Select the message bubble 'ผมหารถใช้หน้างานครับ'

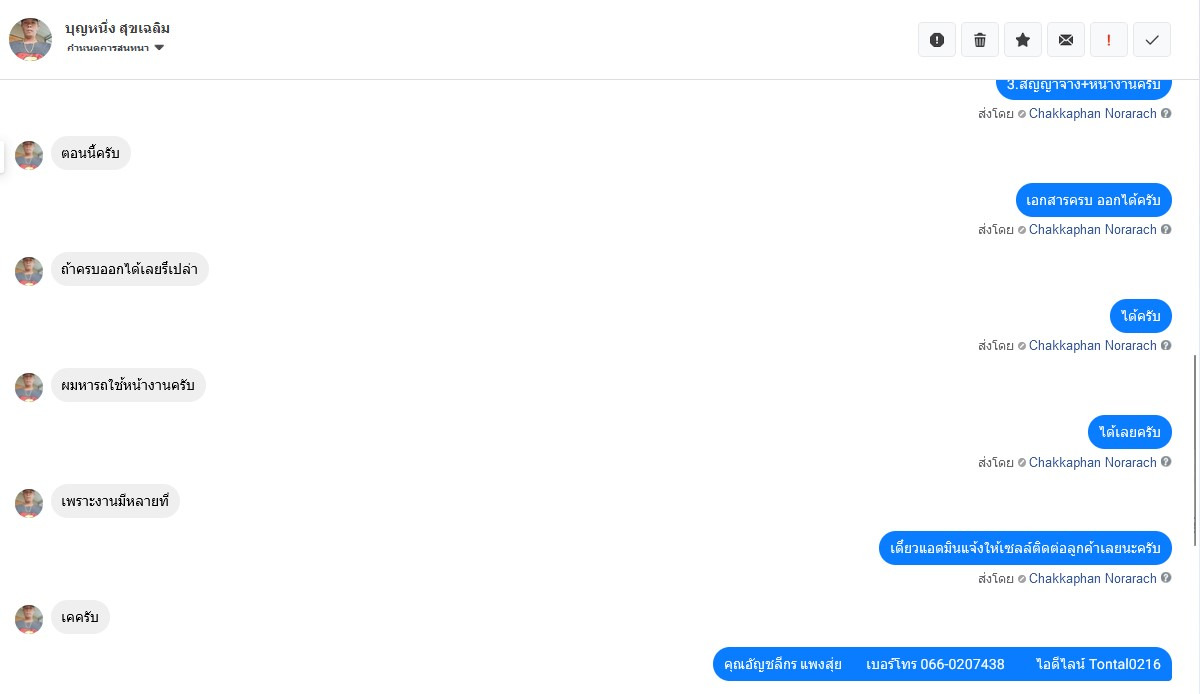[x=128, y=385]
